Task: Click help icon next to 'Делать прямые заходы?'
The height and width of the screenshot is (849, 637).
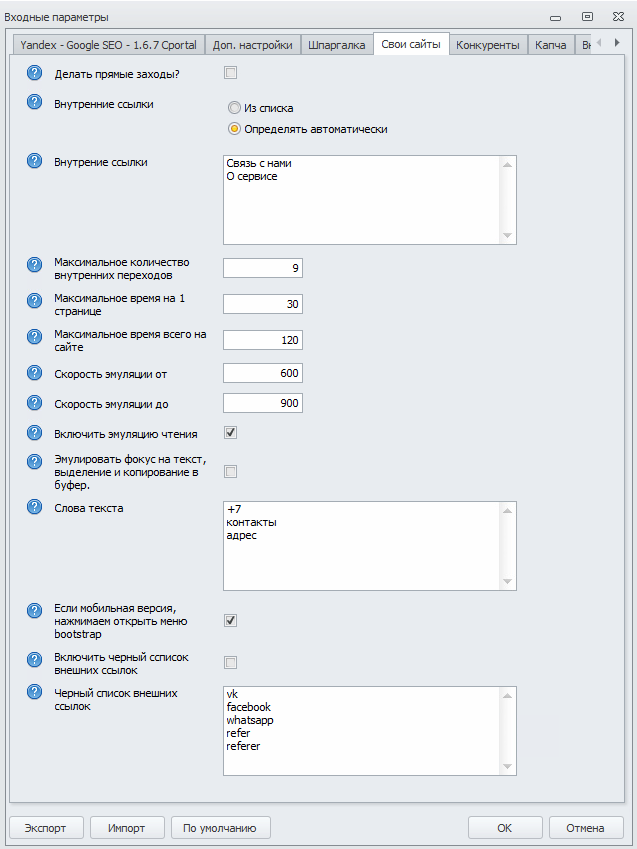Action: pyautogui.click(x=35, y=72)
